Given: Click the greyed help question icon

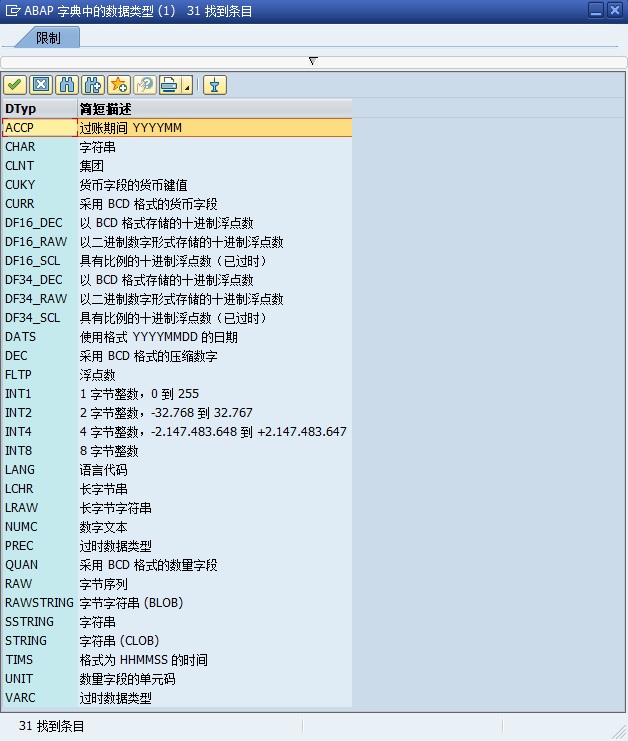Looking at the screenshot, I should point(145,85).
